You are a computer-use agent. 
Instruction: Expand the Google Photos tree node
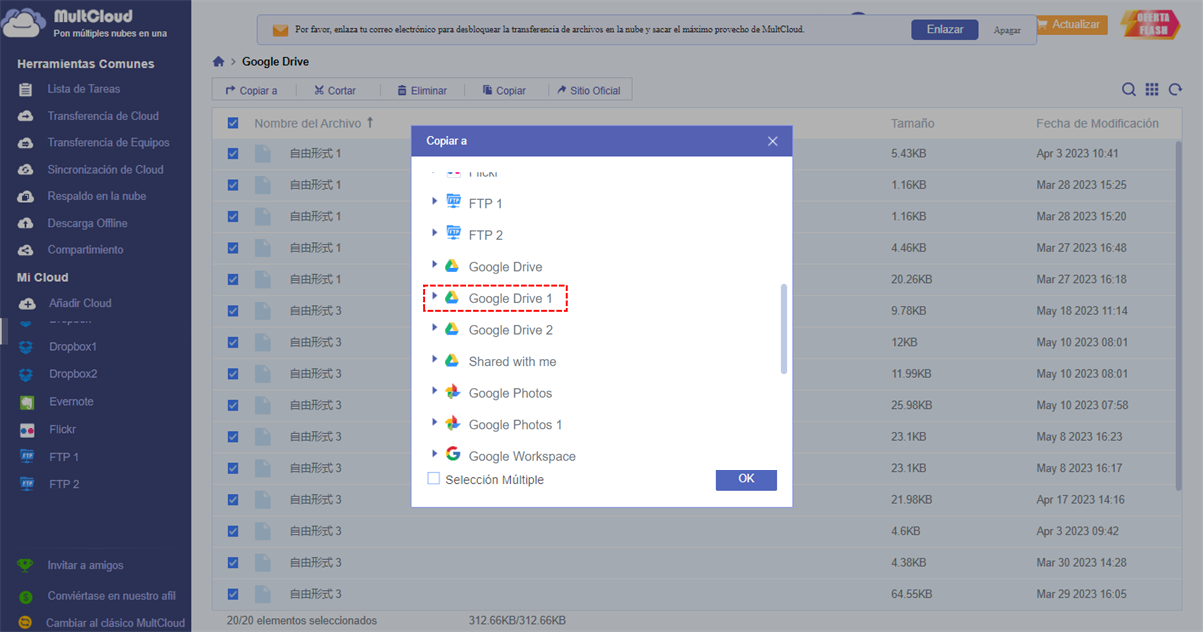coord(435,392)
